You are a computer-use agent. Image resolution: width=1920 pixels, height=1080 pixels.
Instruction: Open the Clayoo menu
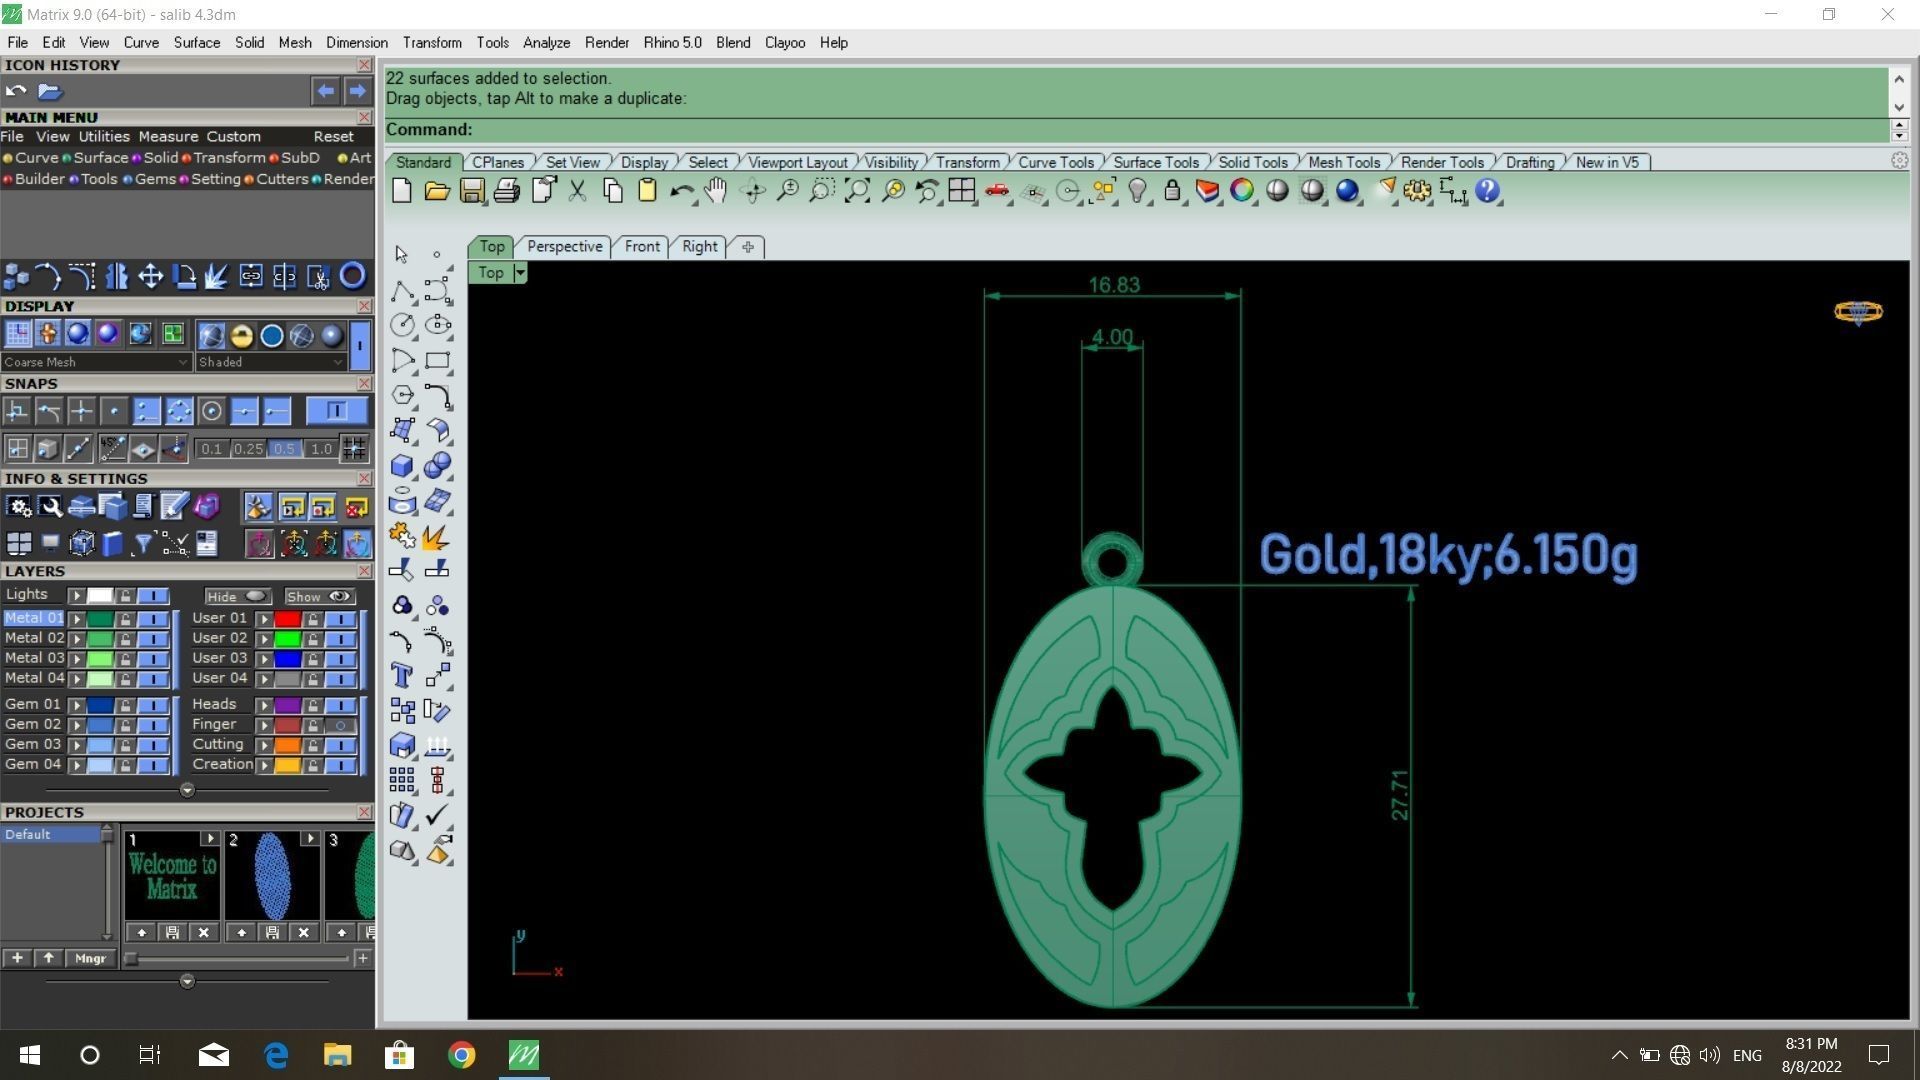tap(785, 42)
